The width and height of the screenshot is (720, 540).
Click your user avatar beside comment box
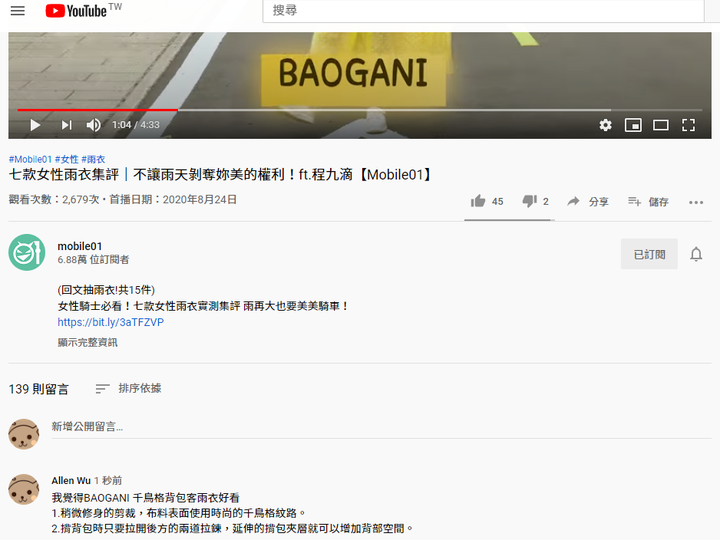[x=24, y=434]
